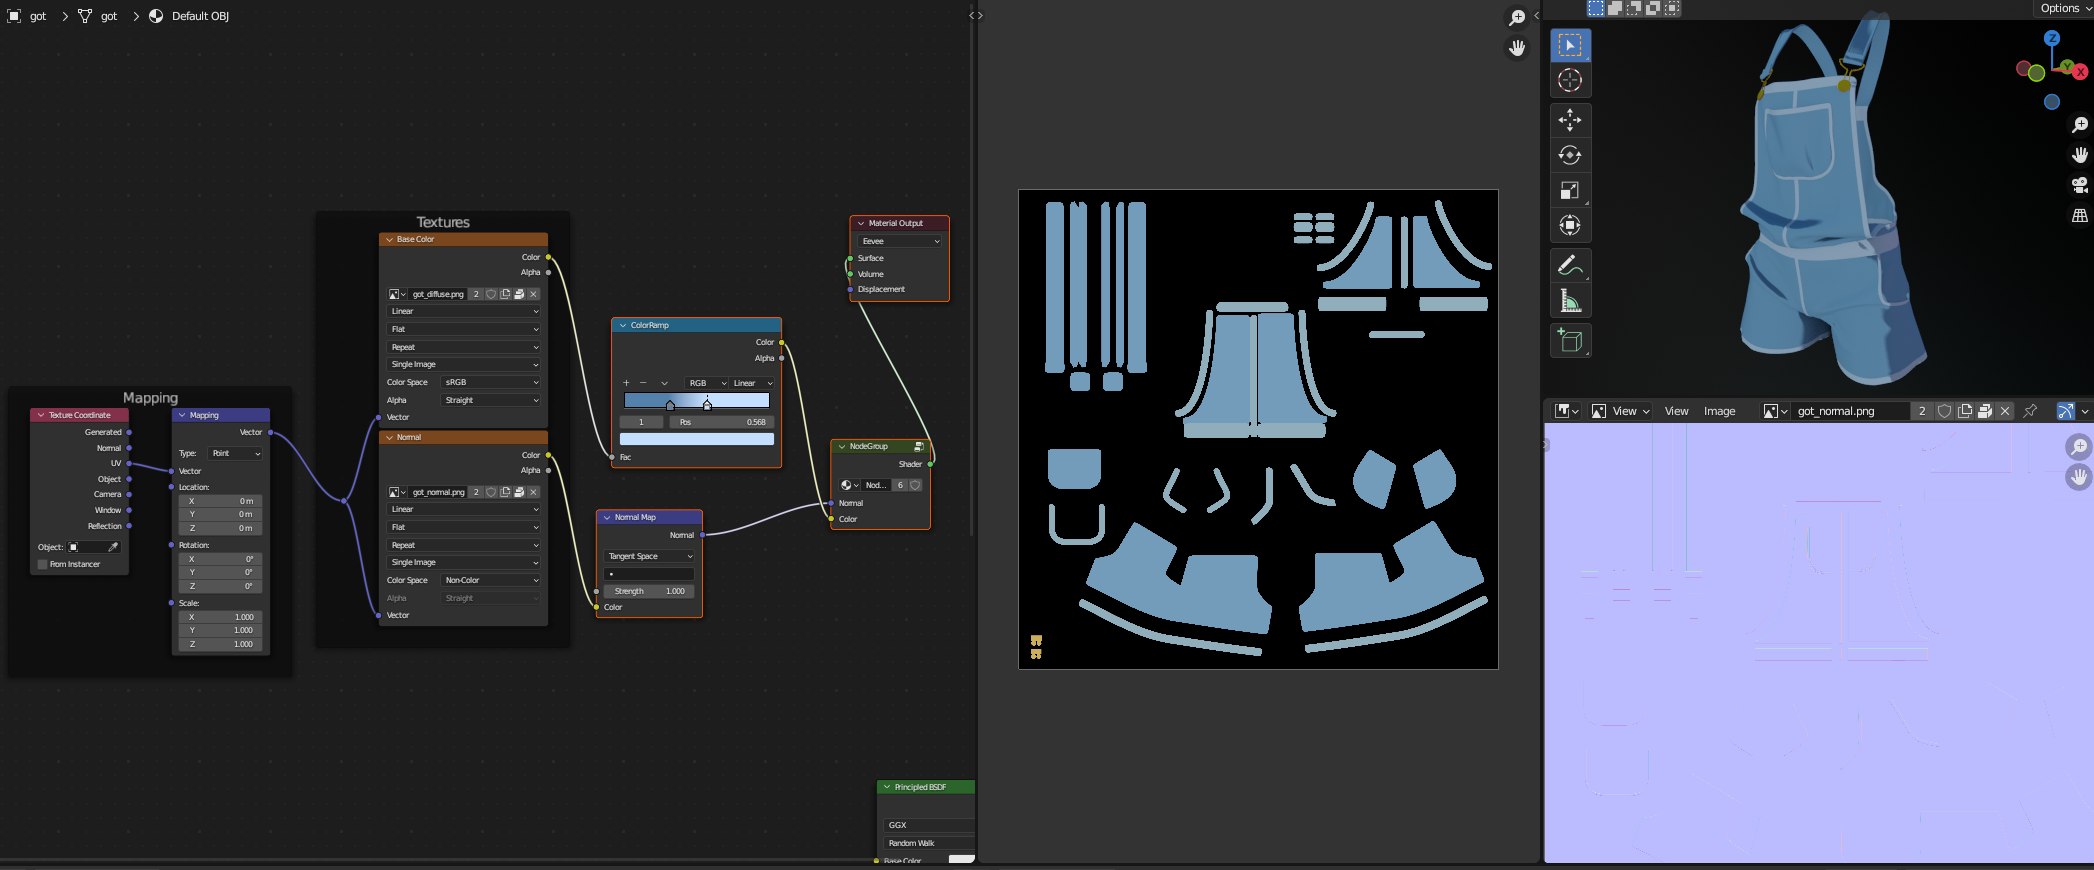Image resolution: width=2094 pixels, height=870 pixels.
Task: Select the Add Cube tool
Action: pos(1570,341)
